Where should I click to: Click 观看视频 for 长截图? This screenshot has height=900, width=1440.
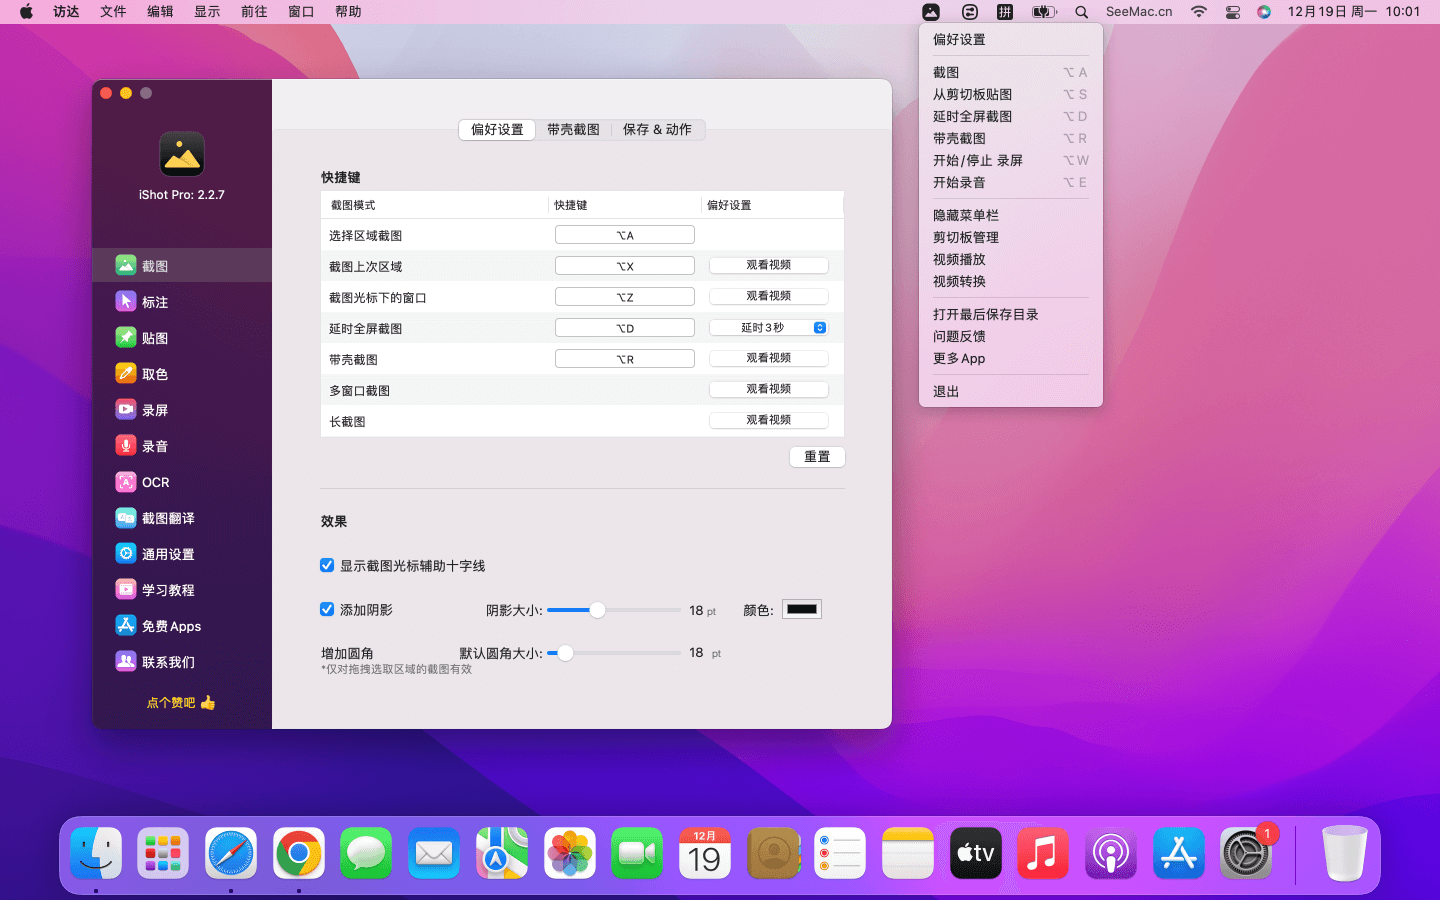tap(769, 420)
